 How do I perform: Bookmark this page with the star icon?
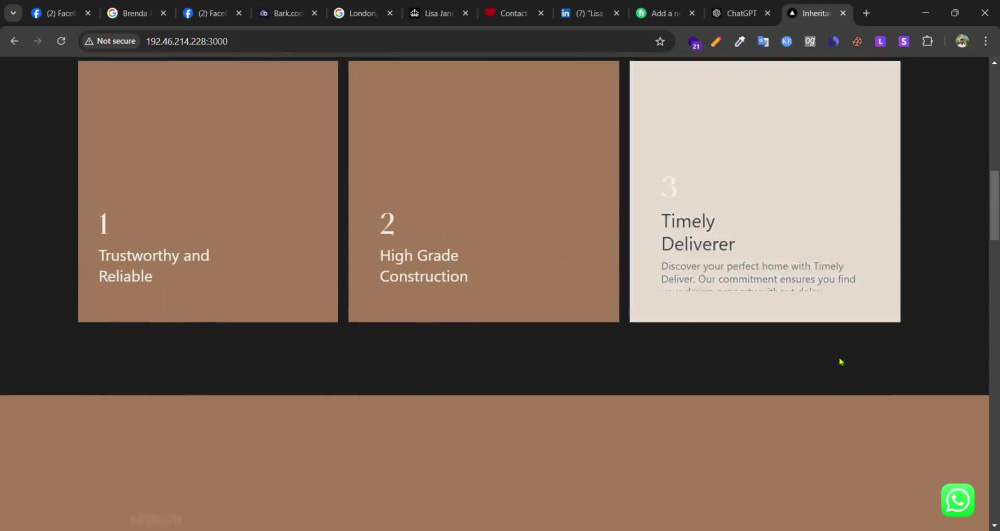click(x=660, y=41)
